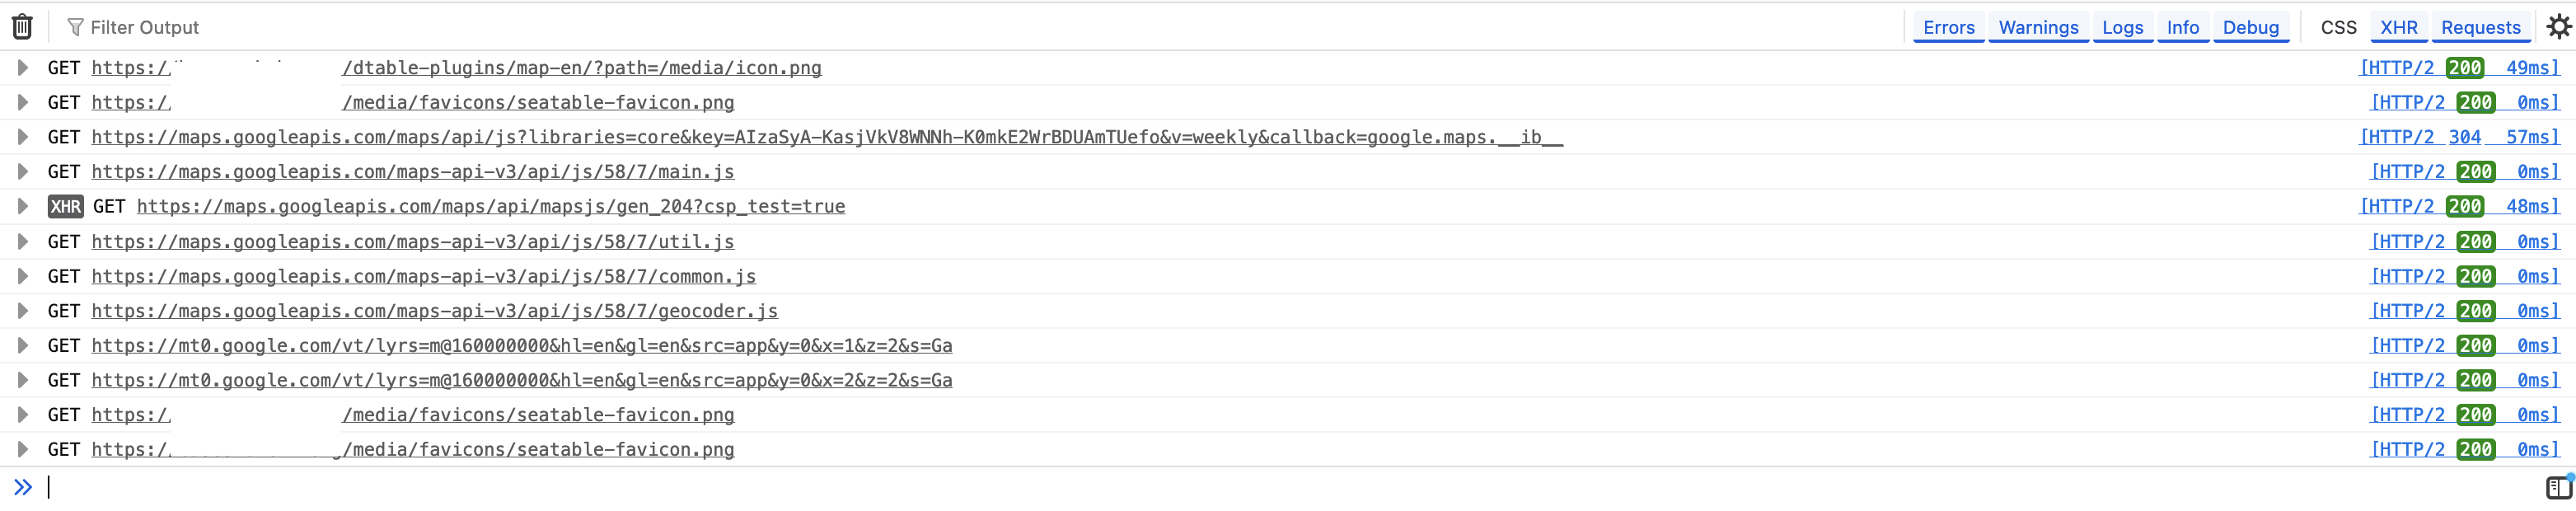Toggle the Requests filter

(2480, 28)
